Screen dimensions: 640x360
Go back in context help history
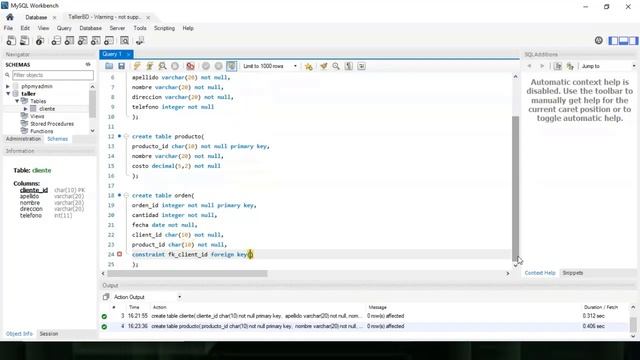point(529,66)
